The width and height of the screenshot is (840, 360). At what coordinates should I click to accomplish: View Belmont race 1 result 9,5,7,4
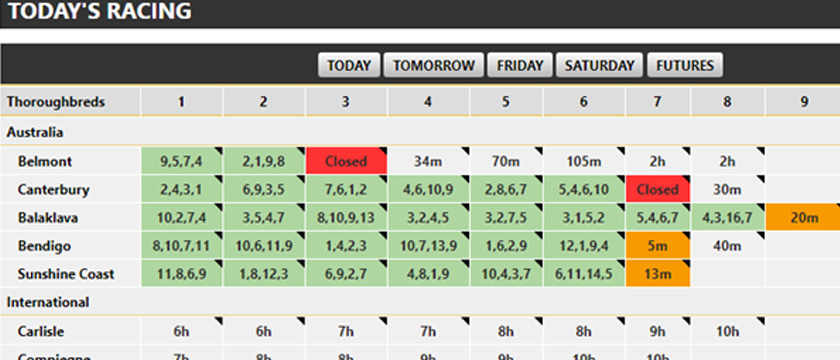coord(182,161)
